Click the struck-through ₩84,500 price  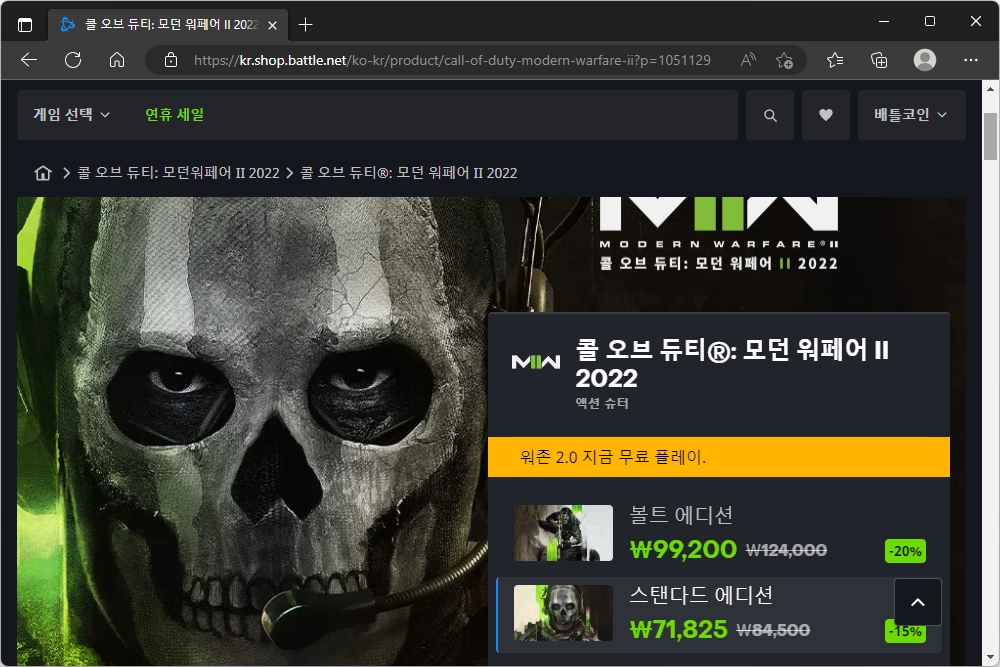pyautogui.click(x=773, y=630)
